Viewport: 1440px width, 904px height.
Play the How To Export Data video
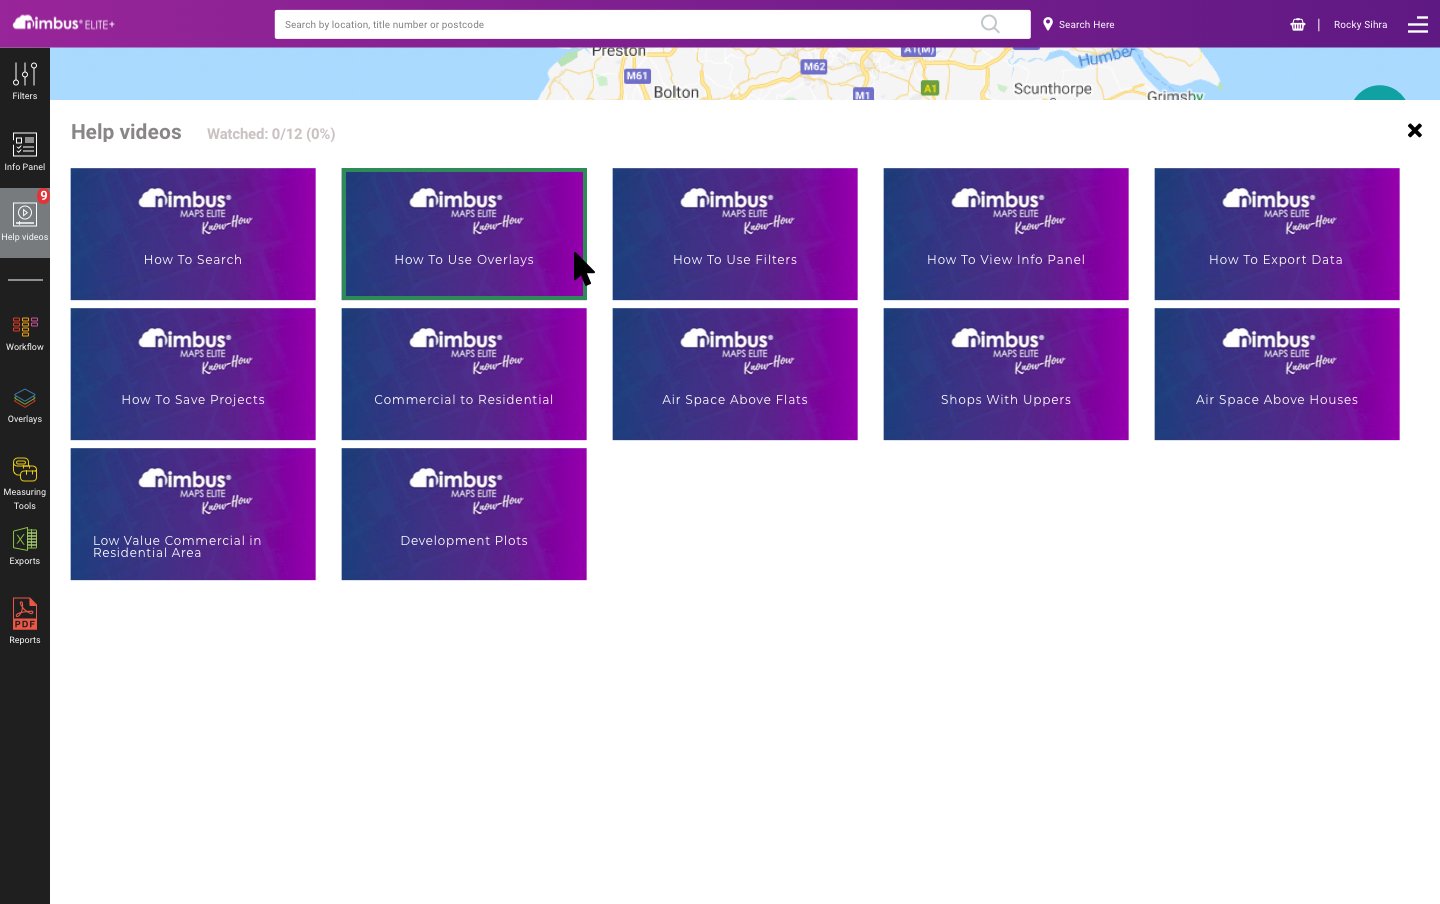click(x=1277, y=234)
